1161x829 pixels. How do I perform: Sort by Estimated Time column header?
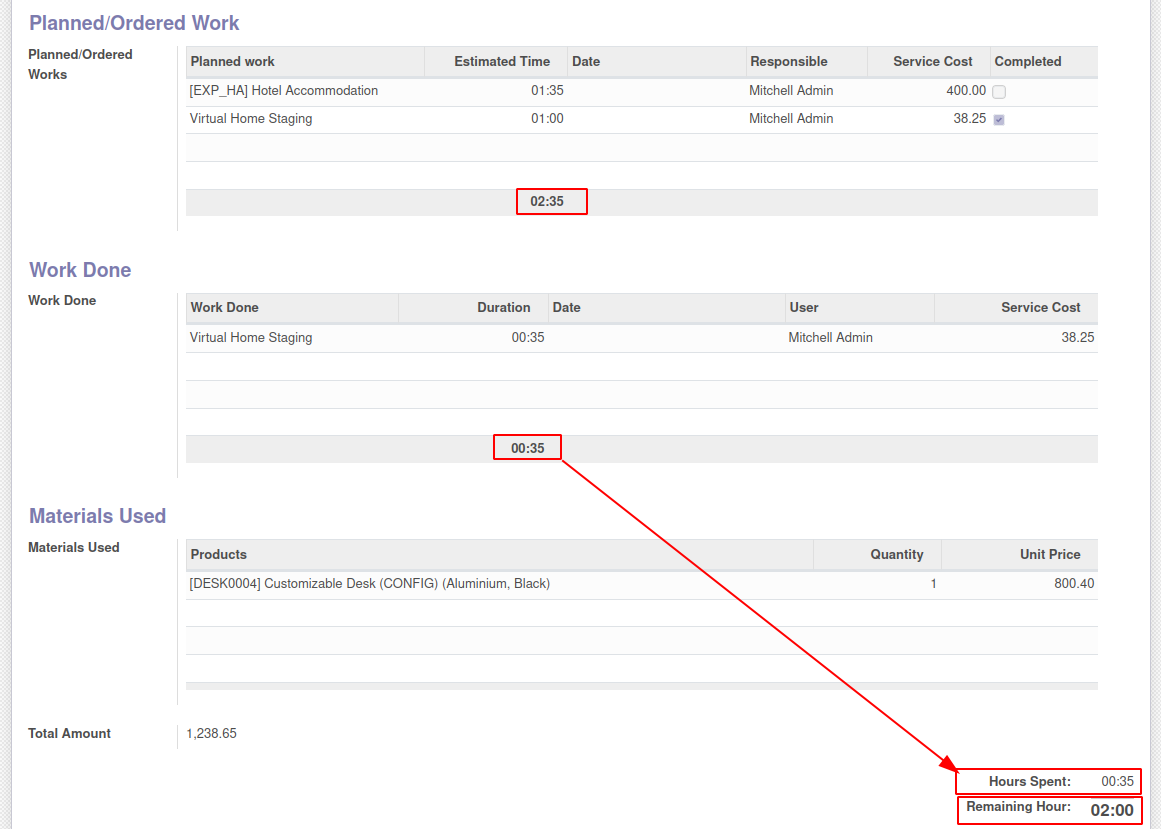(x=502, y=61)
